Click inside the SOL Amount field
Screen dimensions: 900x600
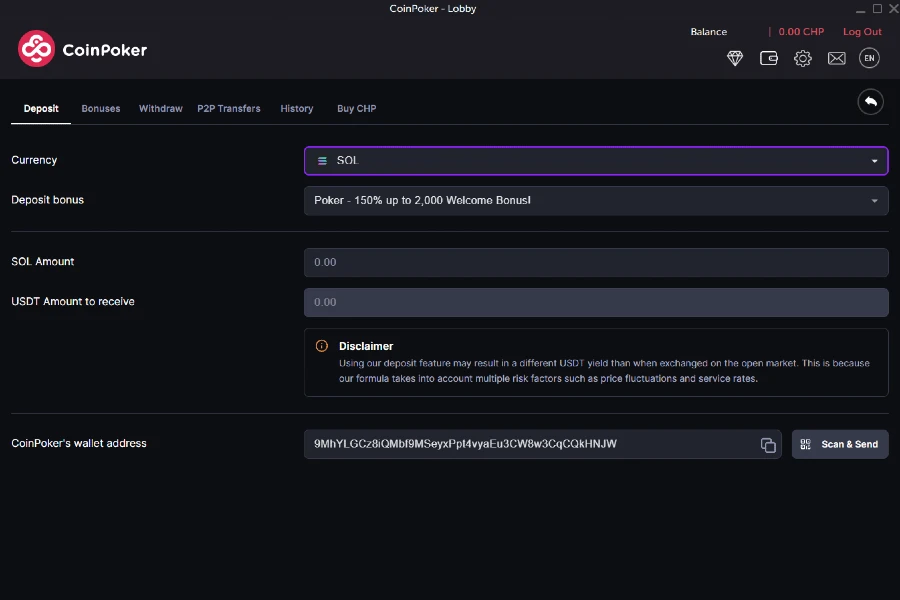(x=595, y=262)
